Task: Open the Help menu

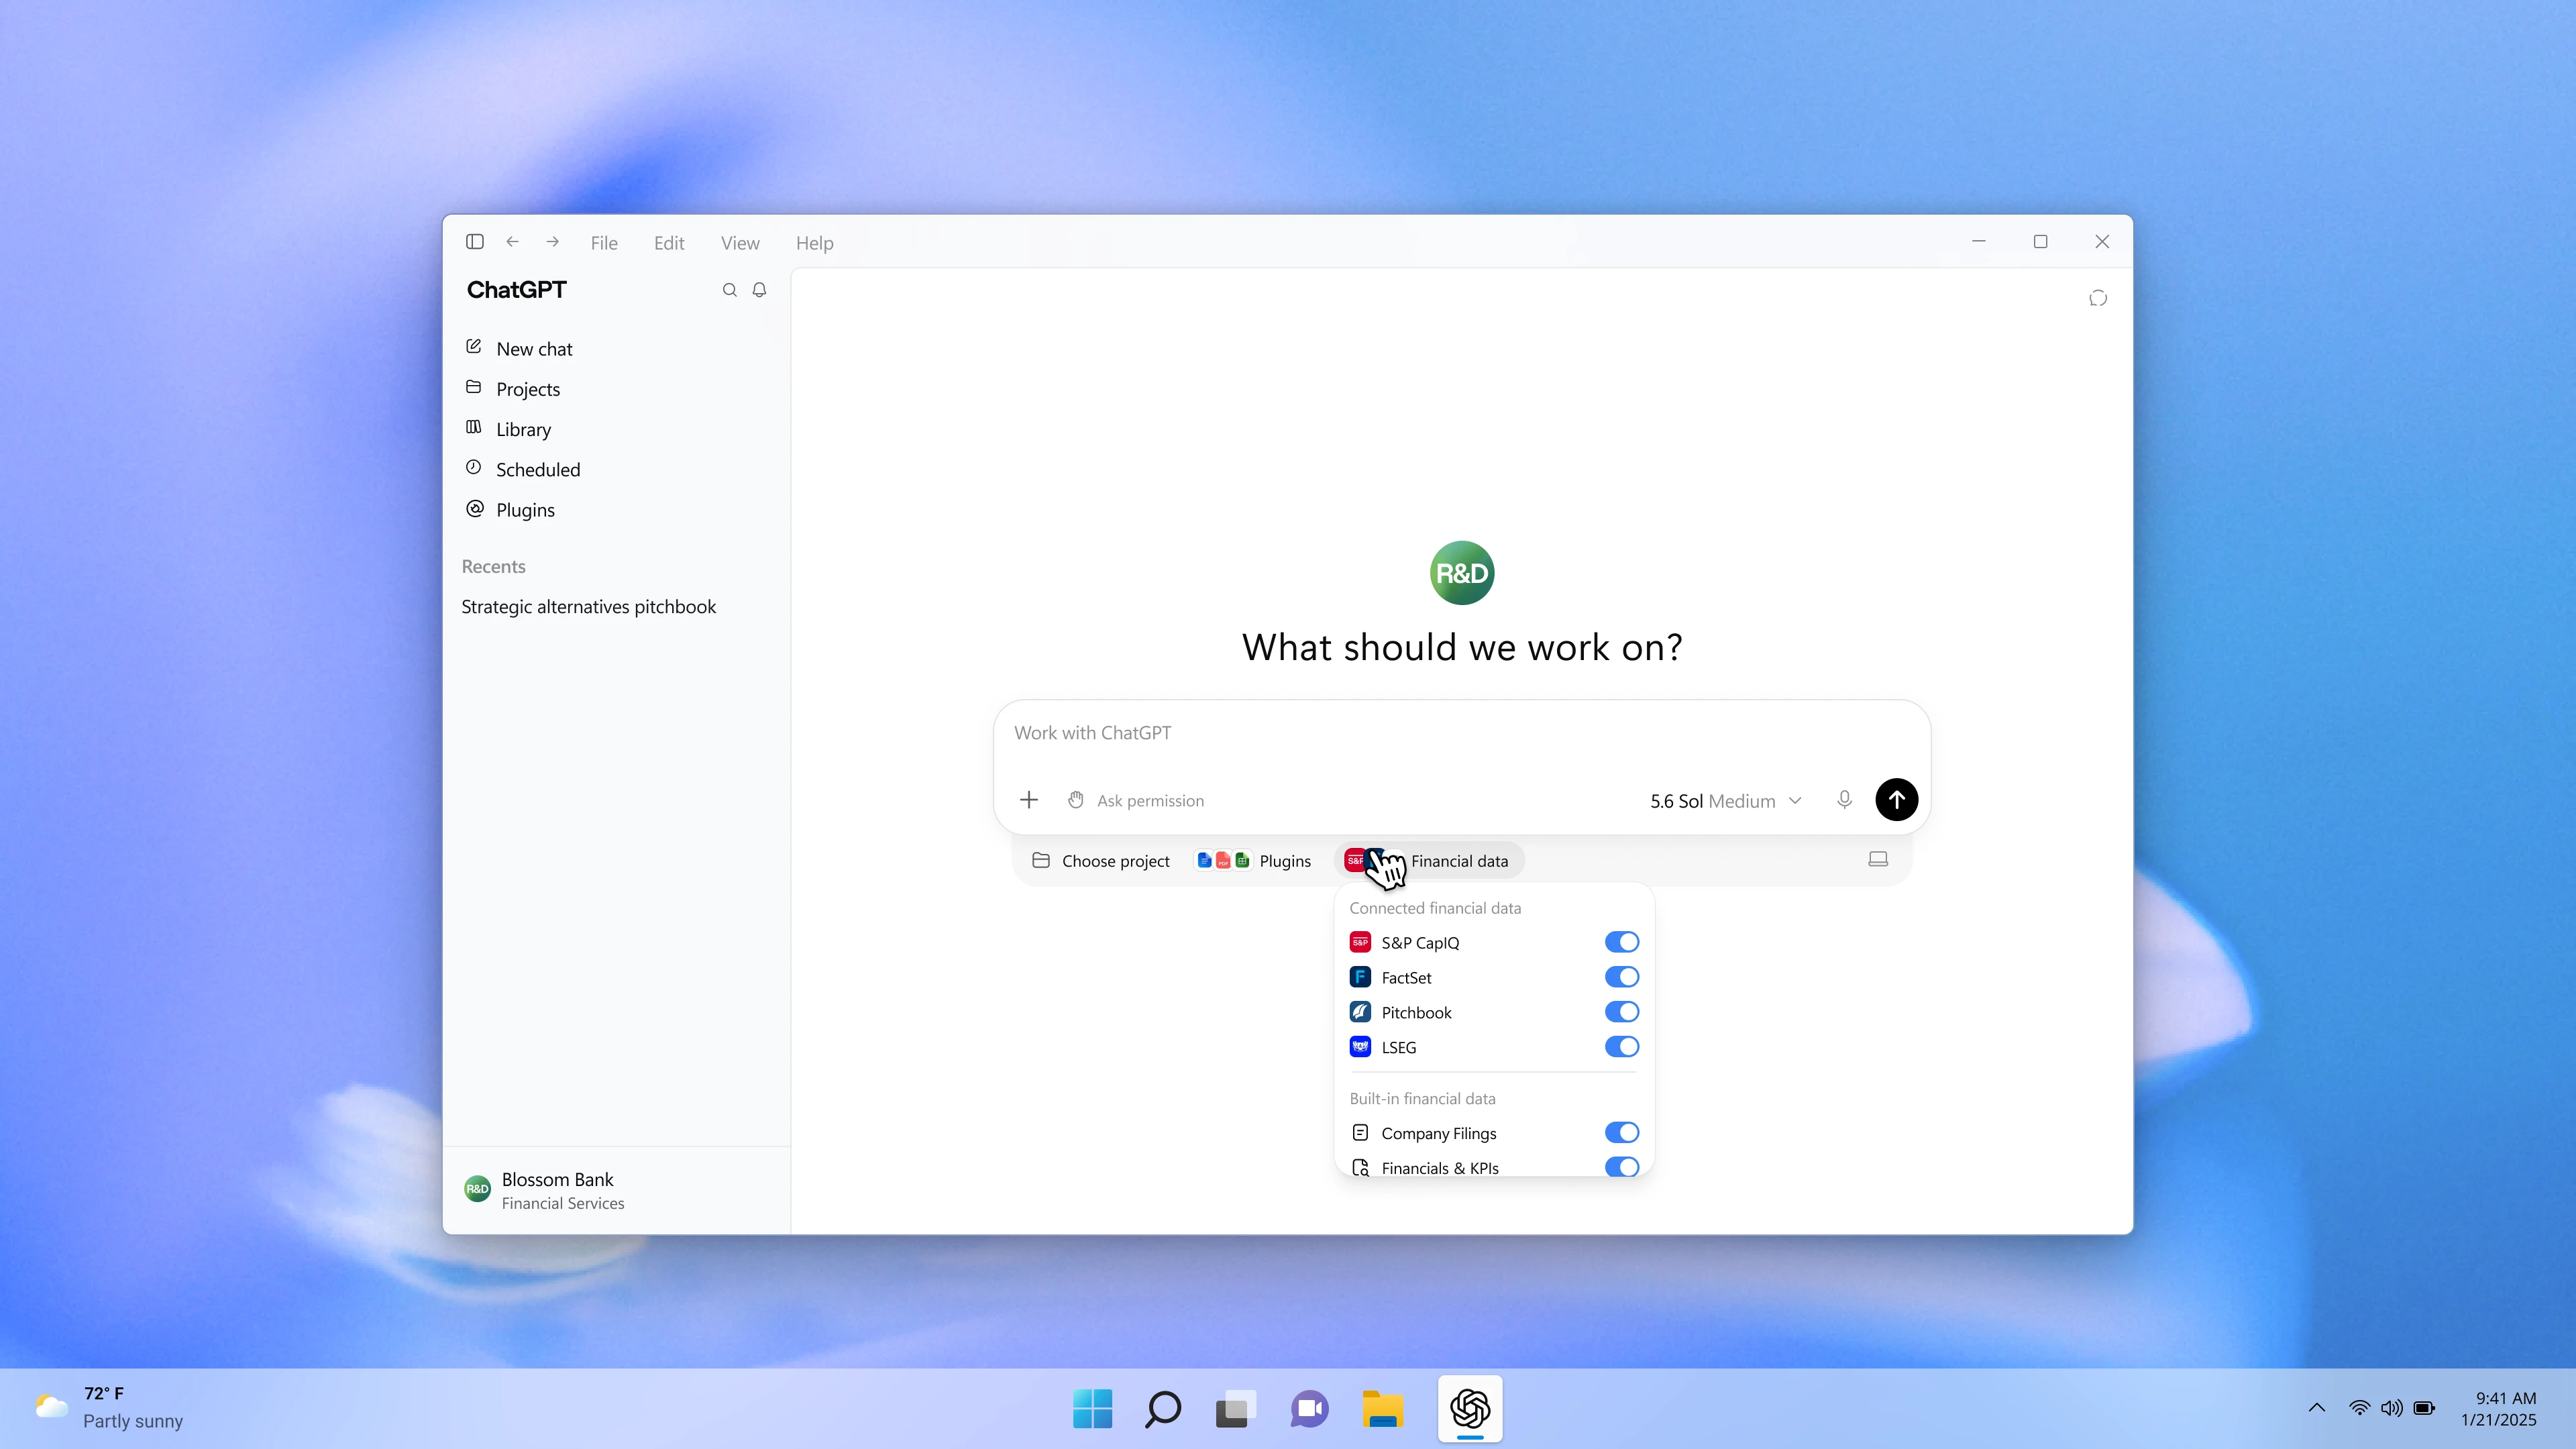Action: tap(814, 243)
